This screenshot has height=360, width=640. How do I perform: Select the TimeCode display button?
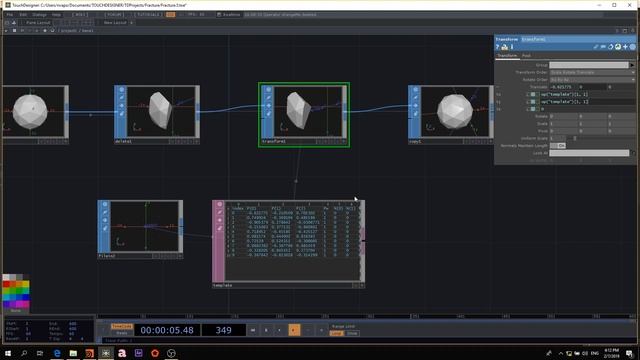(122, 327)
